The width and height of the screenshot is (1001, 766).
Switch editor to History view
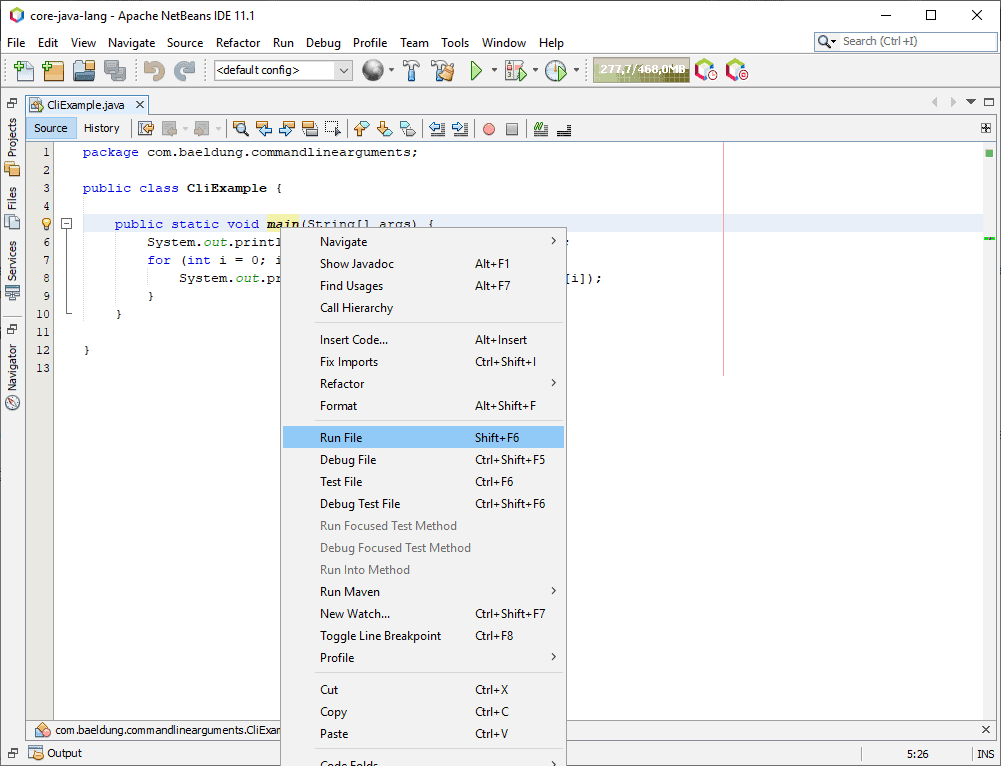tap(101, 128)
